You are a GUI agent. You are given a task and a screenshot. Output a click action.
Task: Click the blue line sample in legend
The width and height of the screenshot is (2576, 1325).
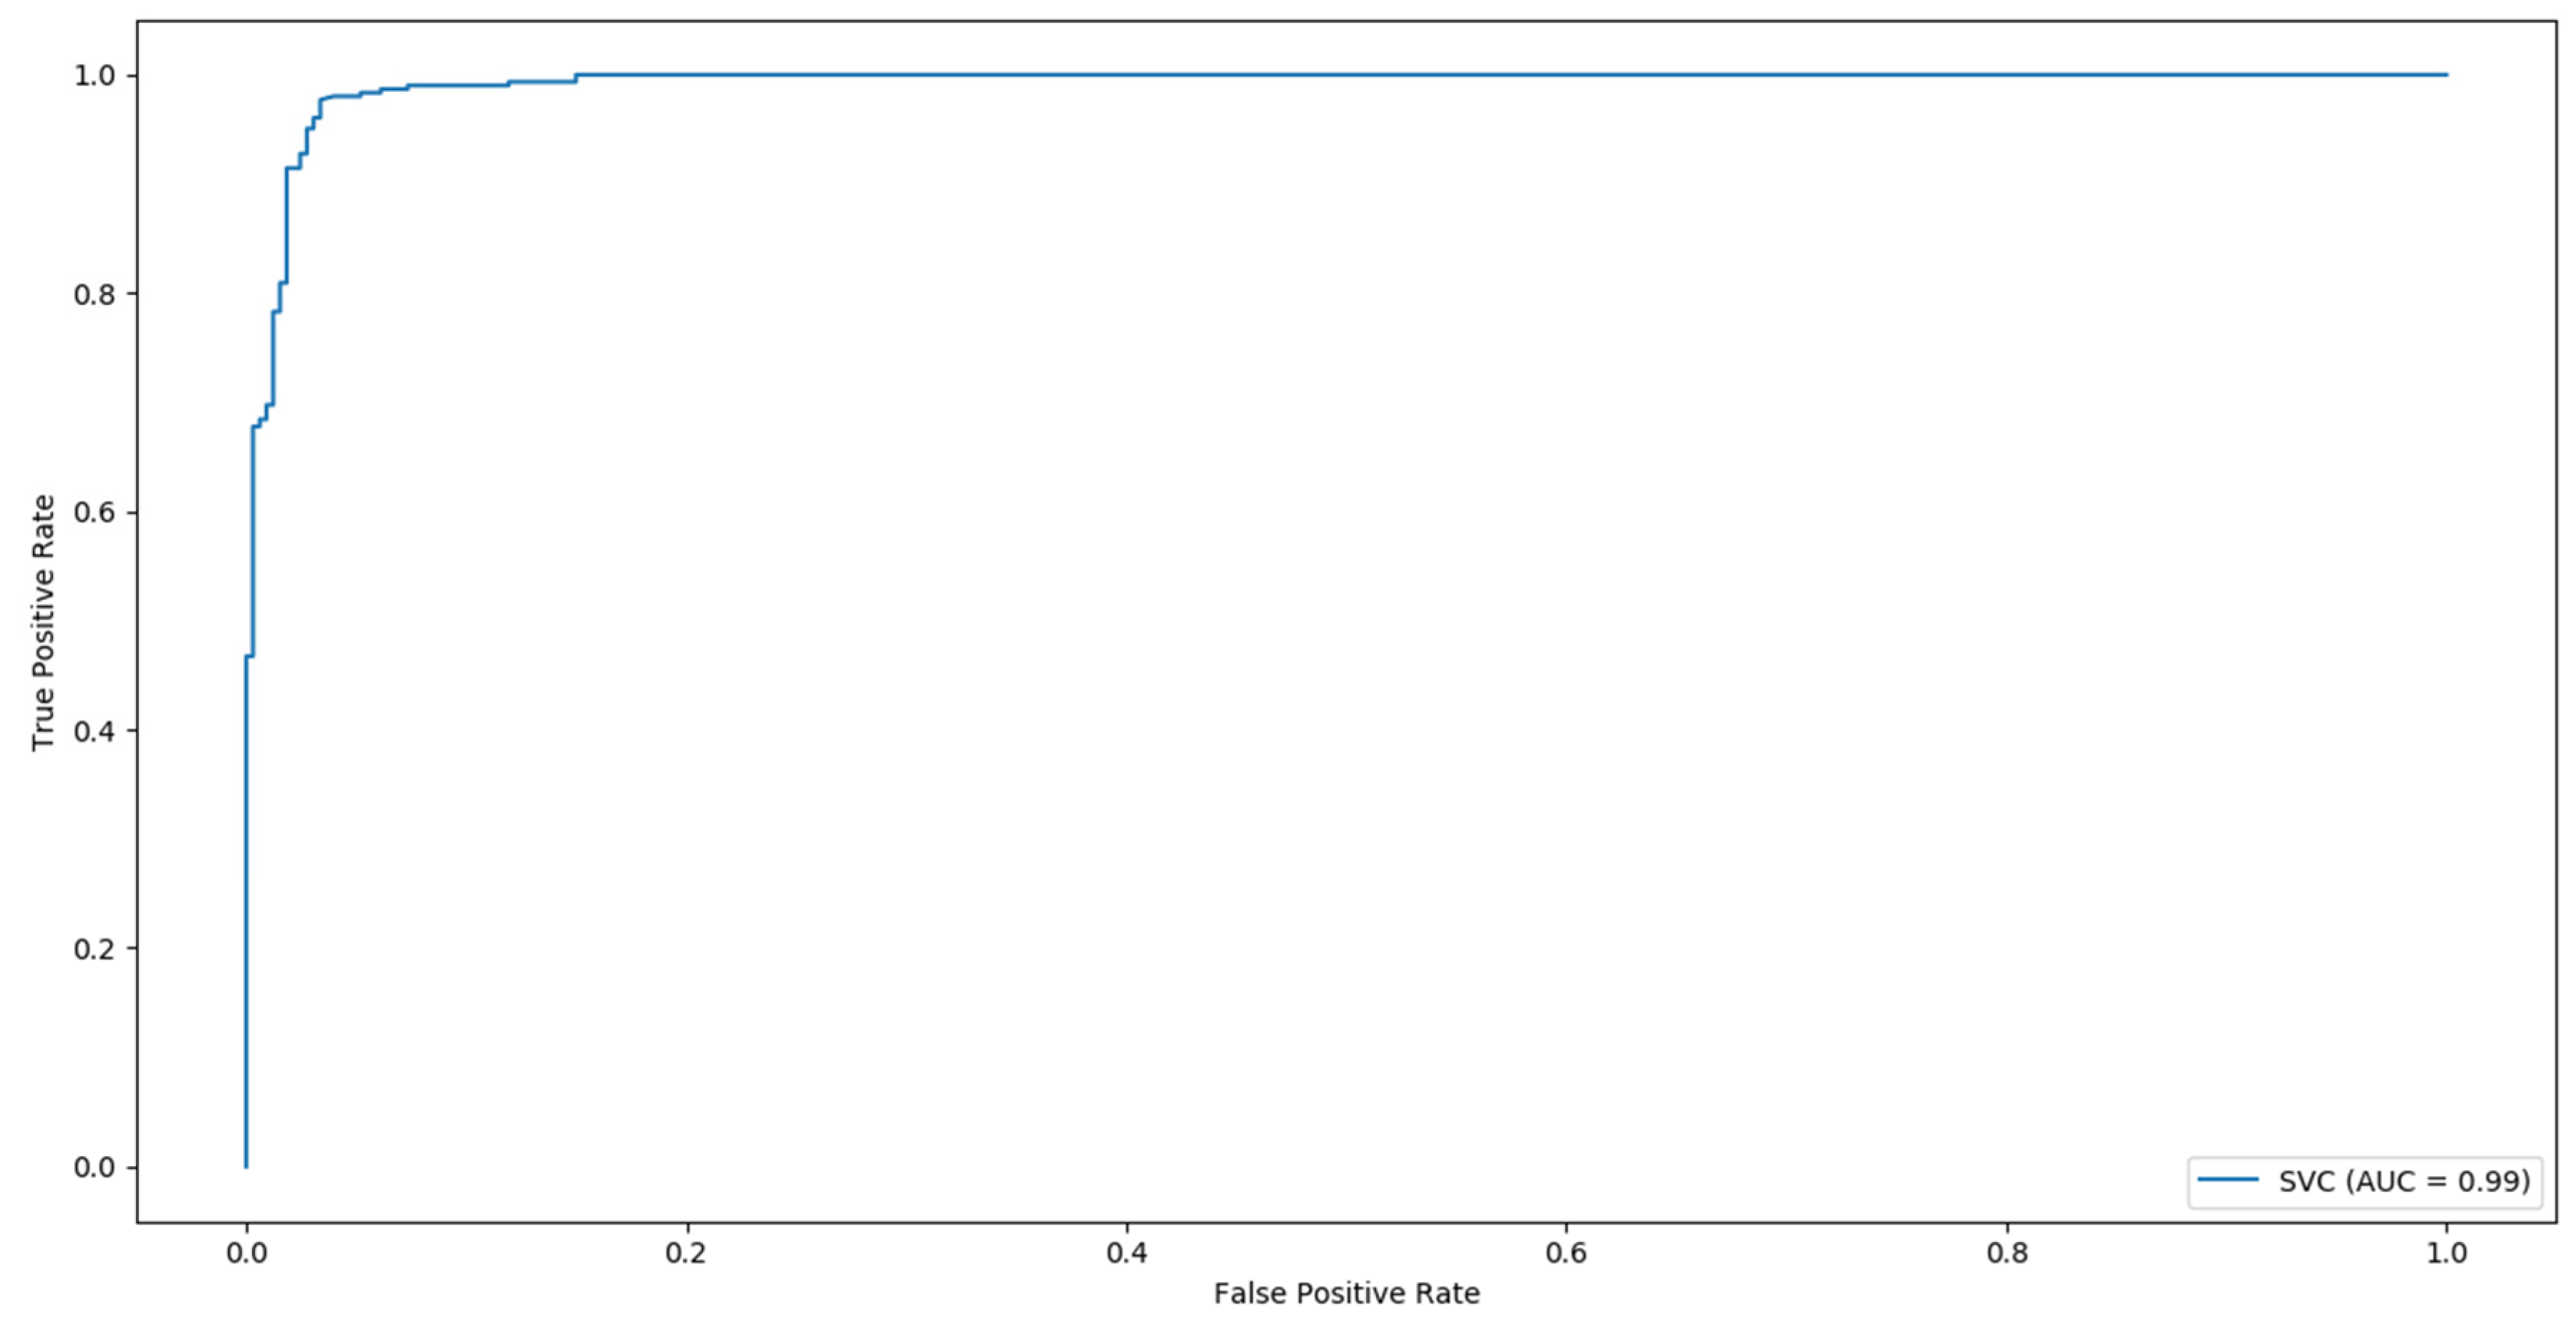click(2227, 1180)
